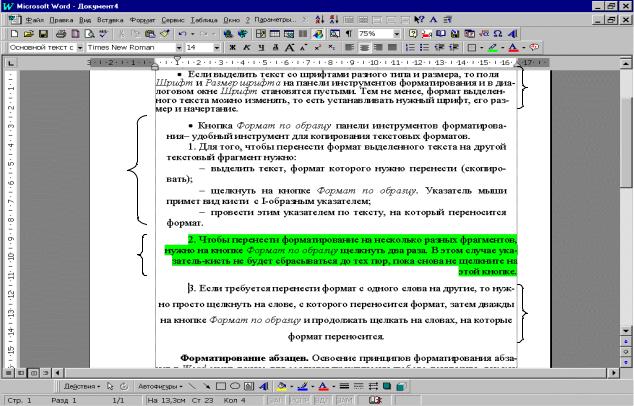The width and height of the screenshot is (634, 406).
Task: Undo the last action with the undo arrow
Action: coord(183,34)
